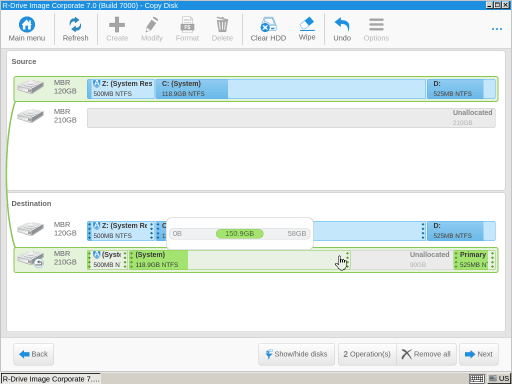
Task: Select source D: 525MB NTFS partition
Action: pyautogui.click(x=461, y=89)
